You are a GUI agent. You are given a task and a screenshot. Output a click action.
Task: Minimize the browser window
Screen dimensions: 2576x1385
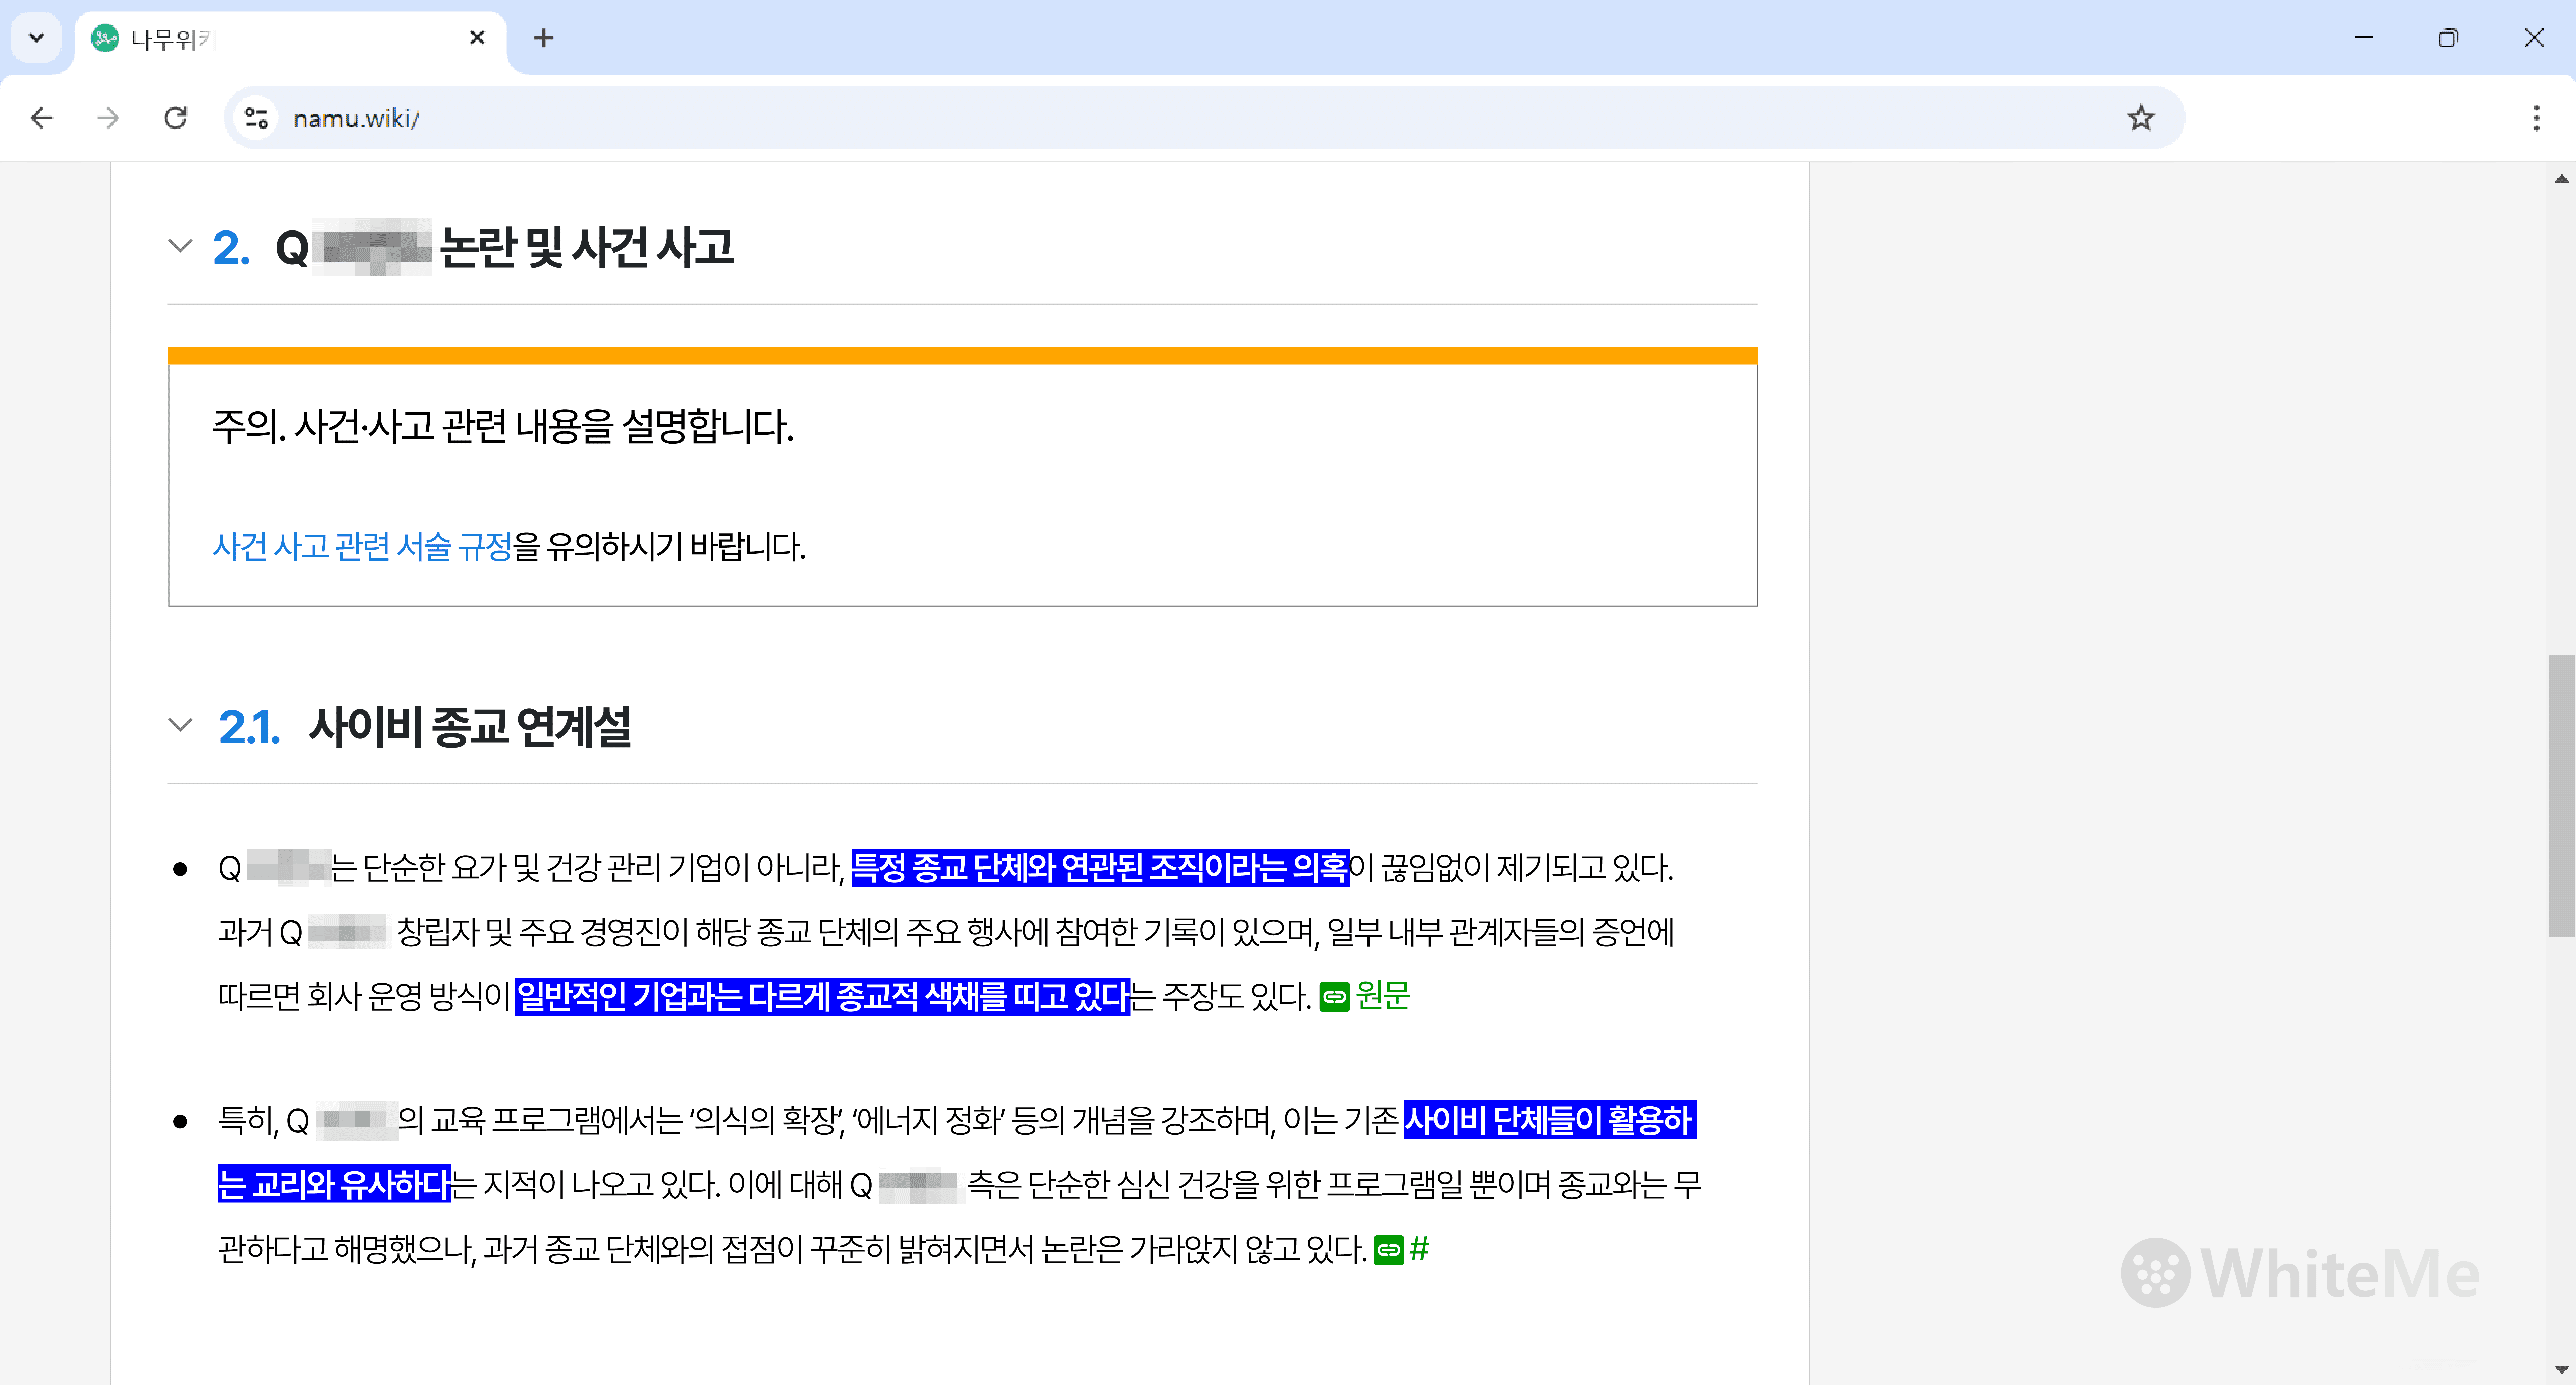(2364, 38)
